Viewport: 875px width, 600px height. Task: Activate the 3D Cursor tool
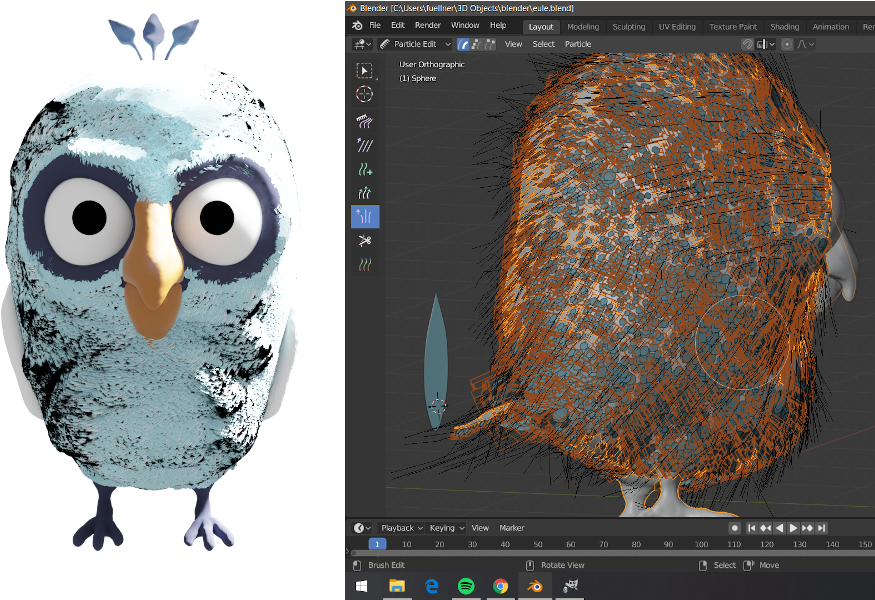(364, 94)
